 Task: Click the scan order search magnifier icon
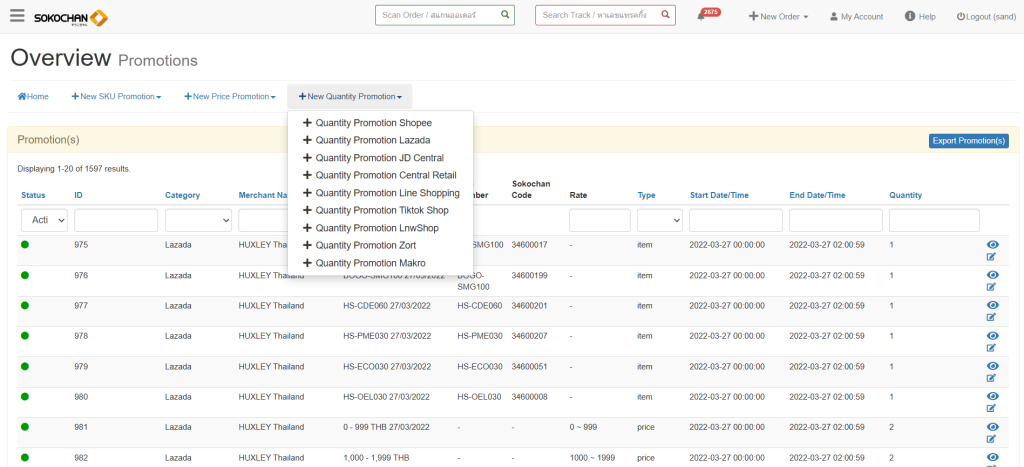click(505, 15)
